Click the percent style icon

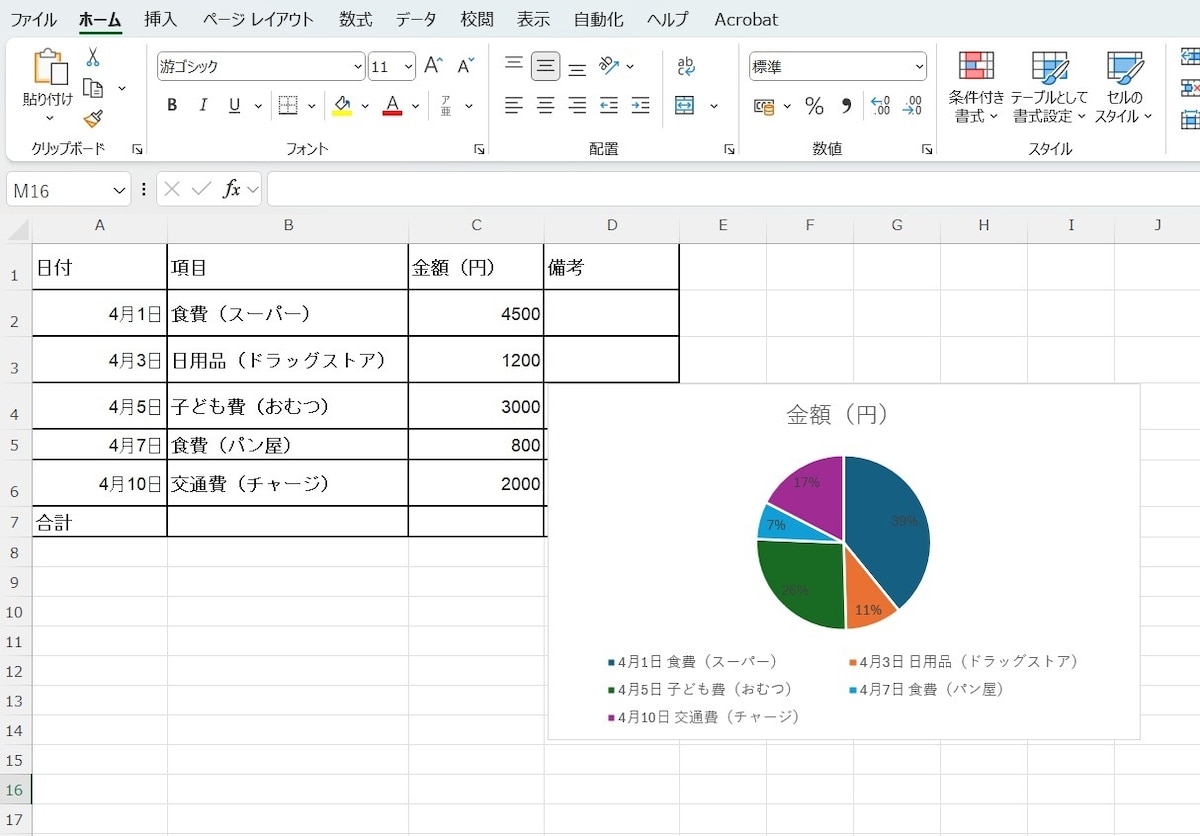(x=814, y=106)
